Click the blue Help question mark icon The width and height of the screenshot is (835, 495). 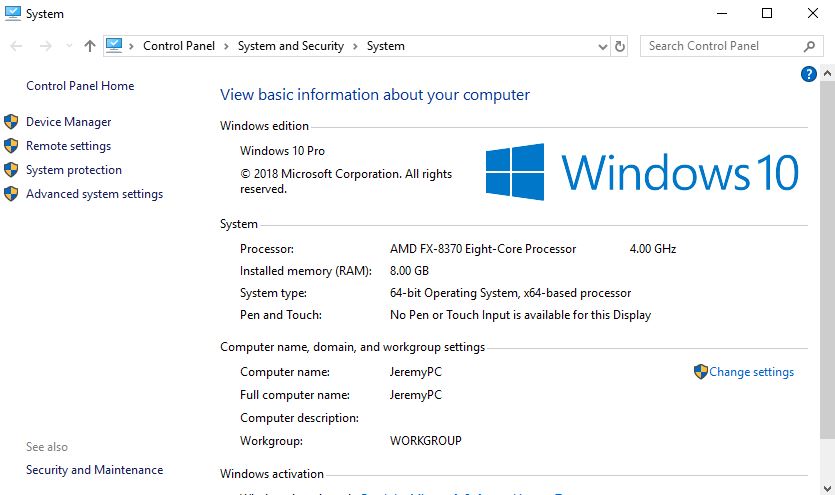(x=809, y=74)
